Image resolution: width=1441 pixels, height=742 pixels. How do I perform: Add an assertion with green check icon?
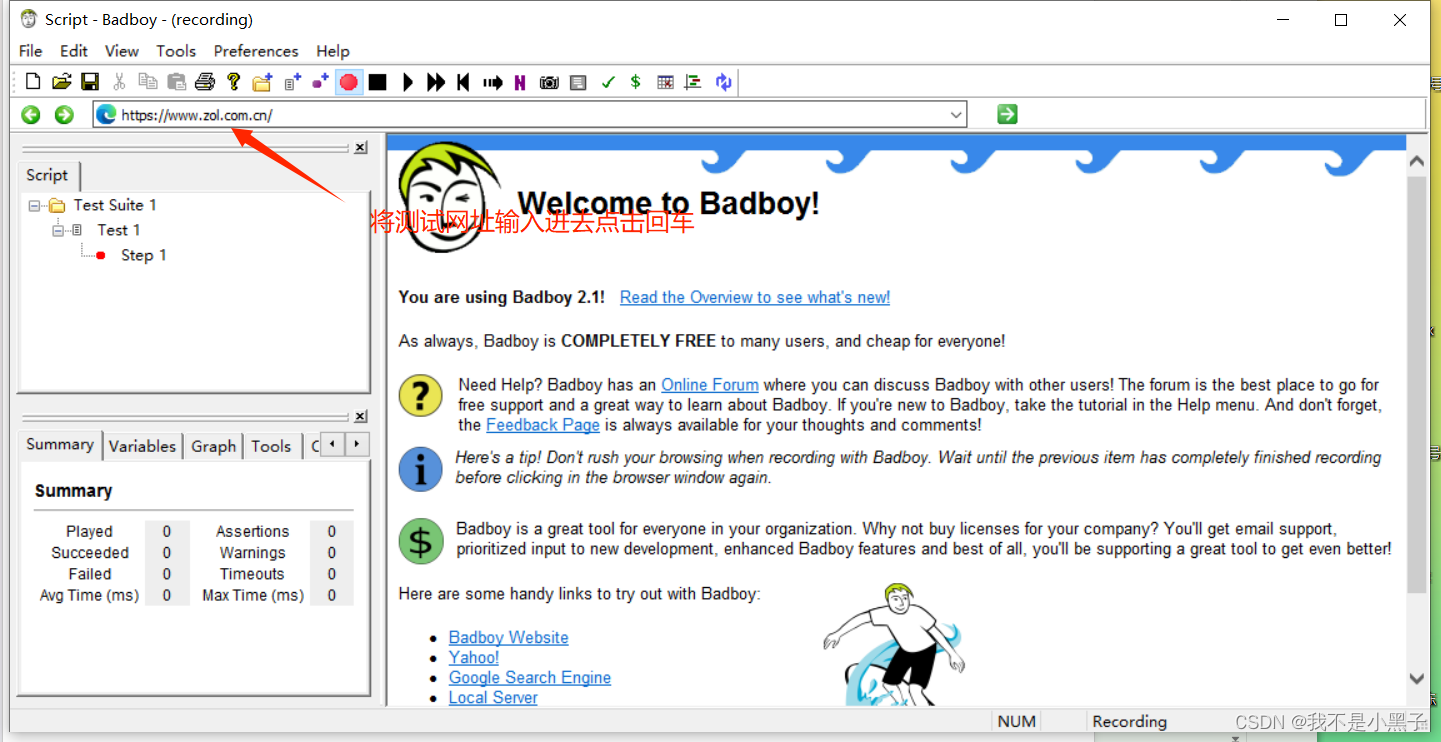point(607,82)
